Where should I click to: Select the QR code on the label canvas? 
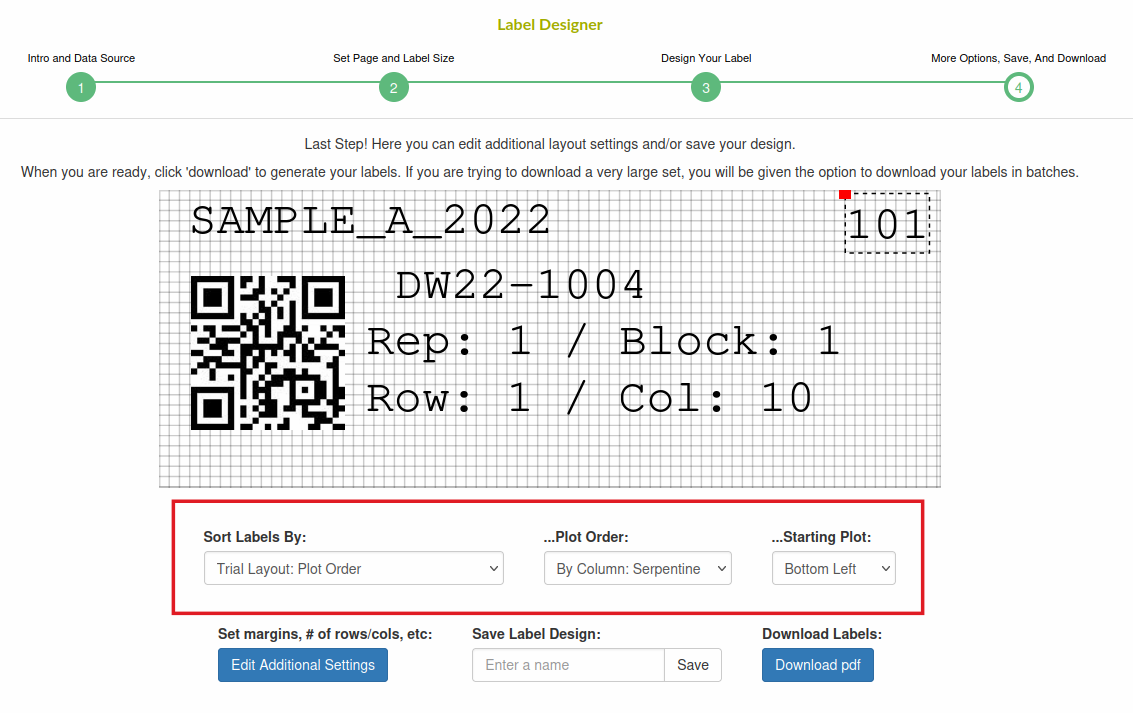[267, 353]
